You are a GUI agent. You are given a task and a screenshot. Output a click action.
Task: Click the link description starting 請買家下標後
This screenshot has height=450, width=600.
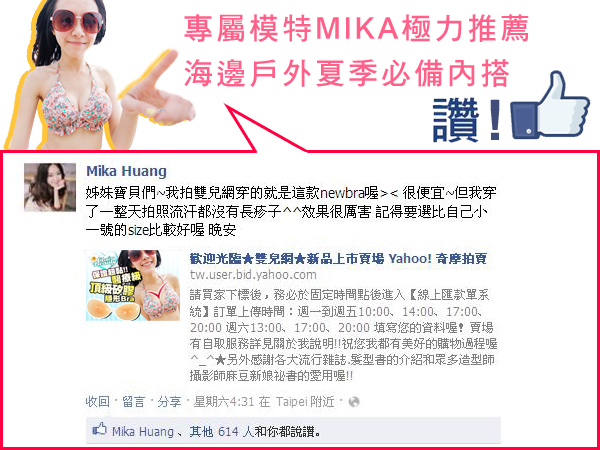pyautogui.click(x=344, y=336)
